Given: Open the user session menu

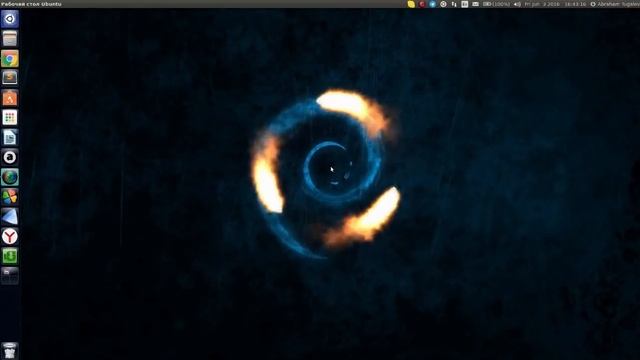Looking at the screenshot, I should [x=615, y=4].
